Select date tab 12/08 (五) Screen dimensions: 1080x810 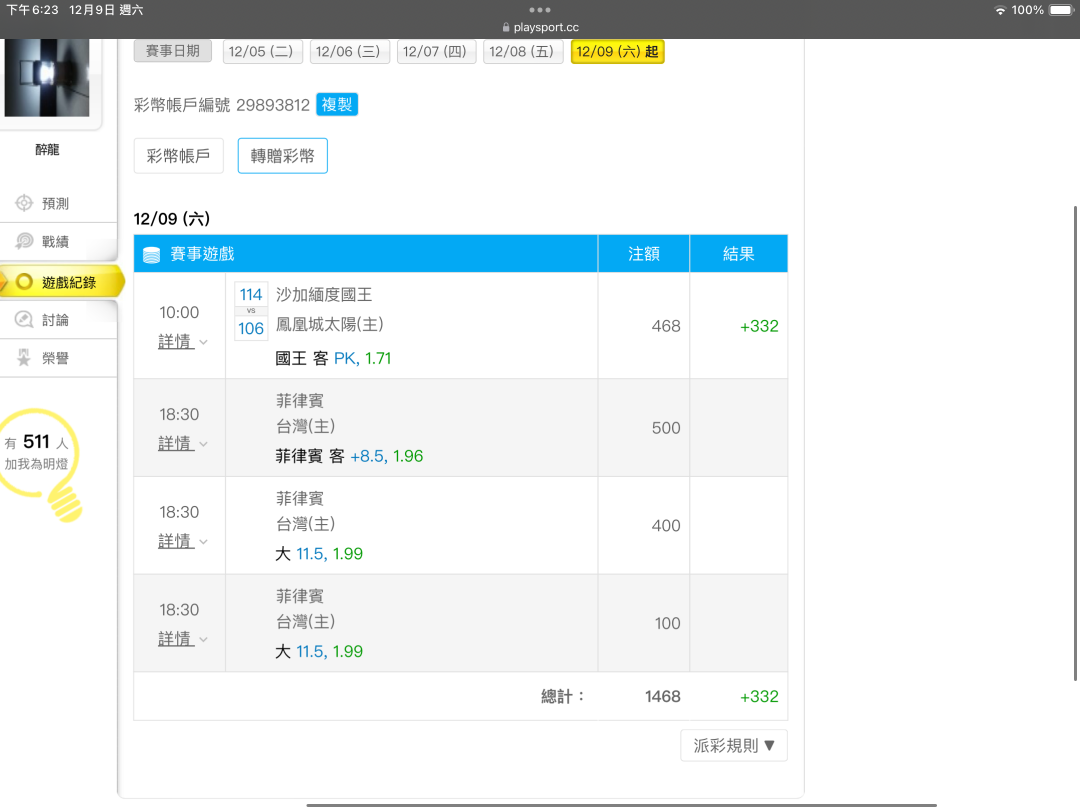[522, 52]
